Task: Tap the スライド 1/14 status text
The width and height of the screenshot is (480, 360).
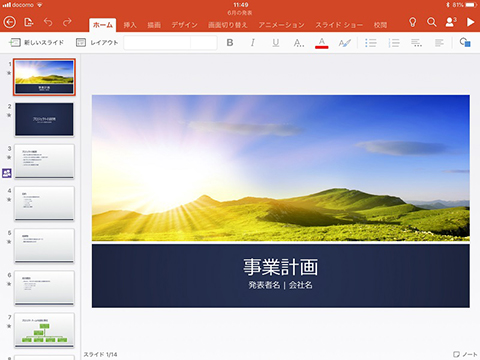Action: click(x=100, y=354)
